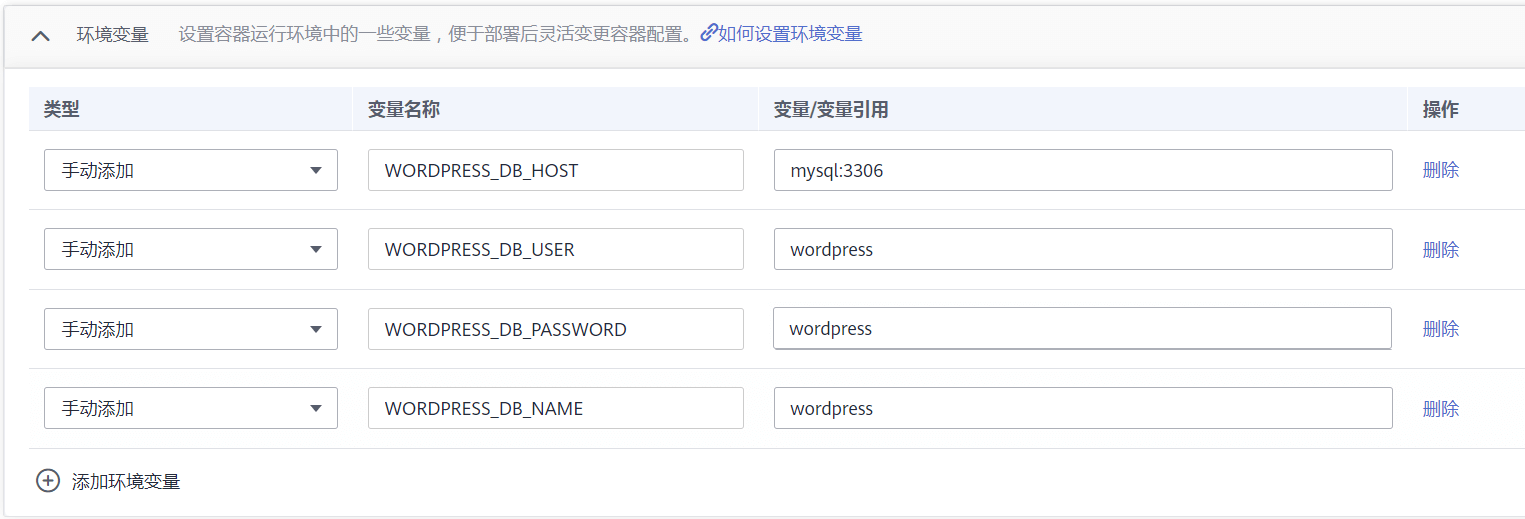Screen dimensions: 1525x519
Task: Delete the WORDPRESS_DB_USER variable row
Action: 1441,249
